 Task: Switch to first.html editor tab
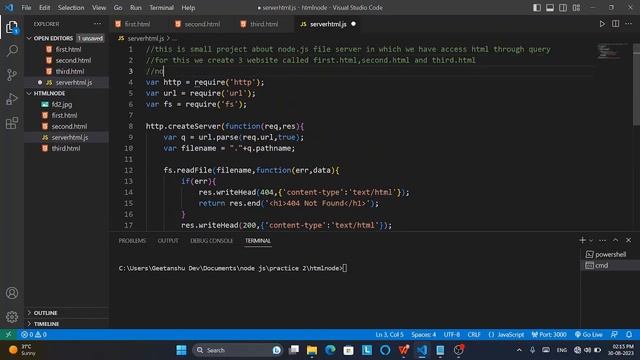(138, 24)
